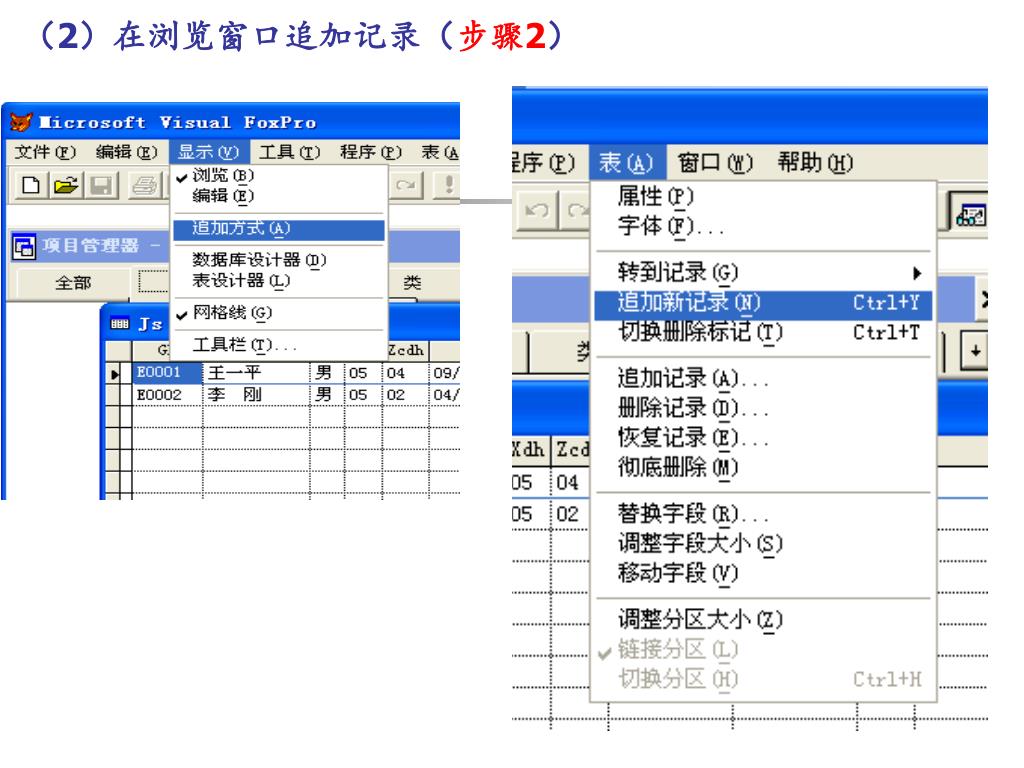Click the Run exclamation toolbar icon
The image size is (1024, 768).
point(448,184)
